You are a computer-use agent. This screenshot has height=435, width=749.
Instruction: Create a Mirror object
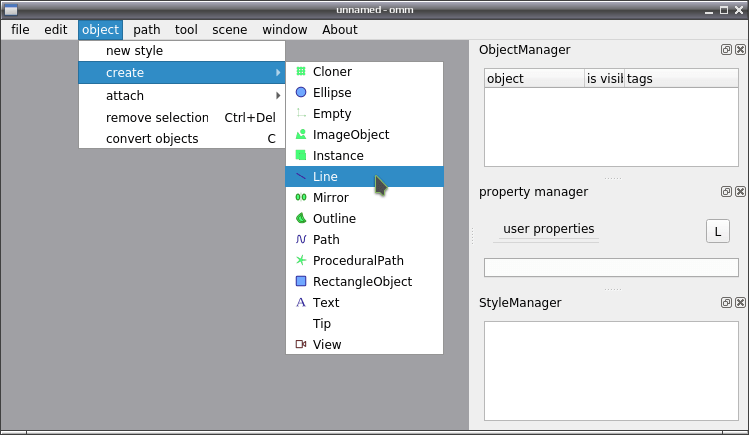tap(364, 198)
